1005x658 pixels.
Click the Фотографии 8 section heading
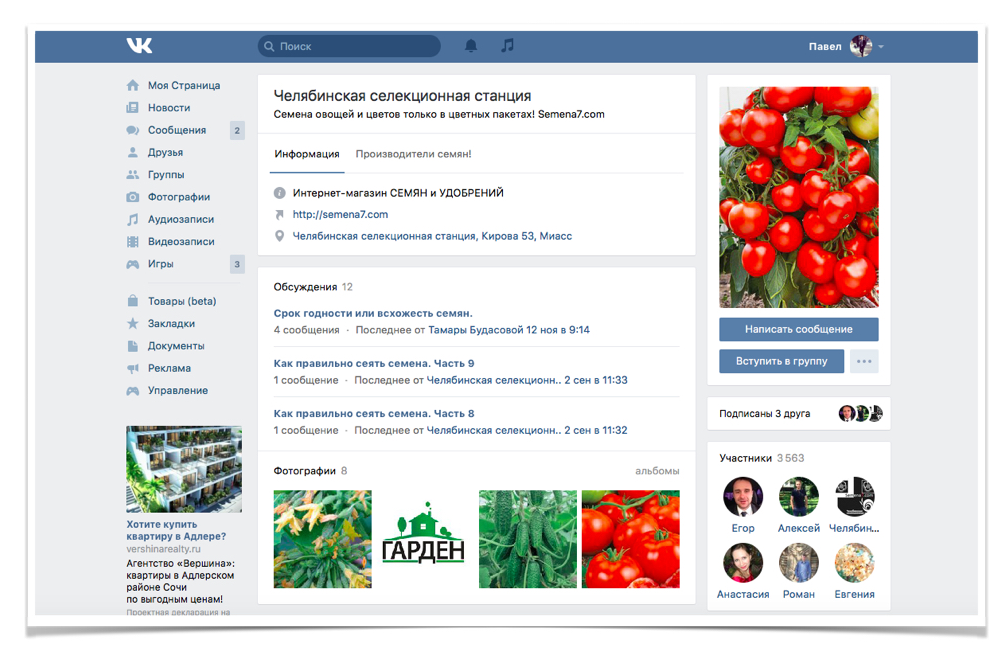point(310,471)
